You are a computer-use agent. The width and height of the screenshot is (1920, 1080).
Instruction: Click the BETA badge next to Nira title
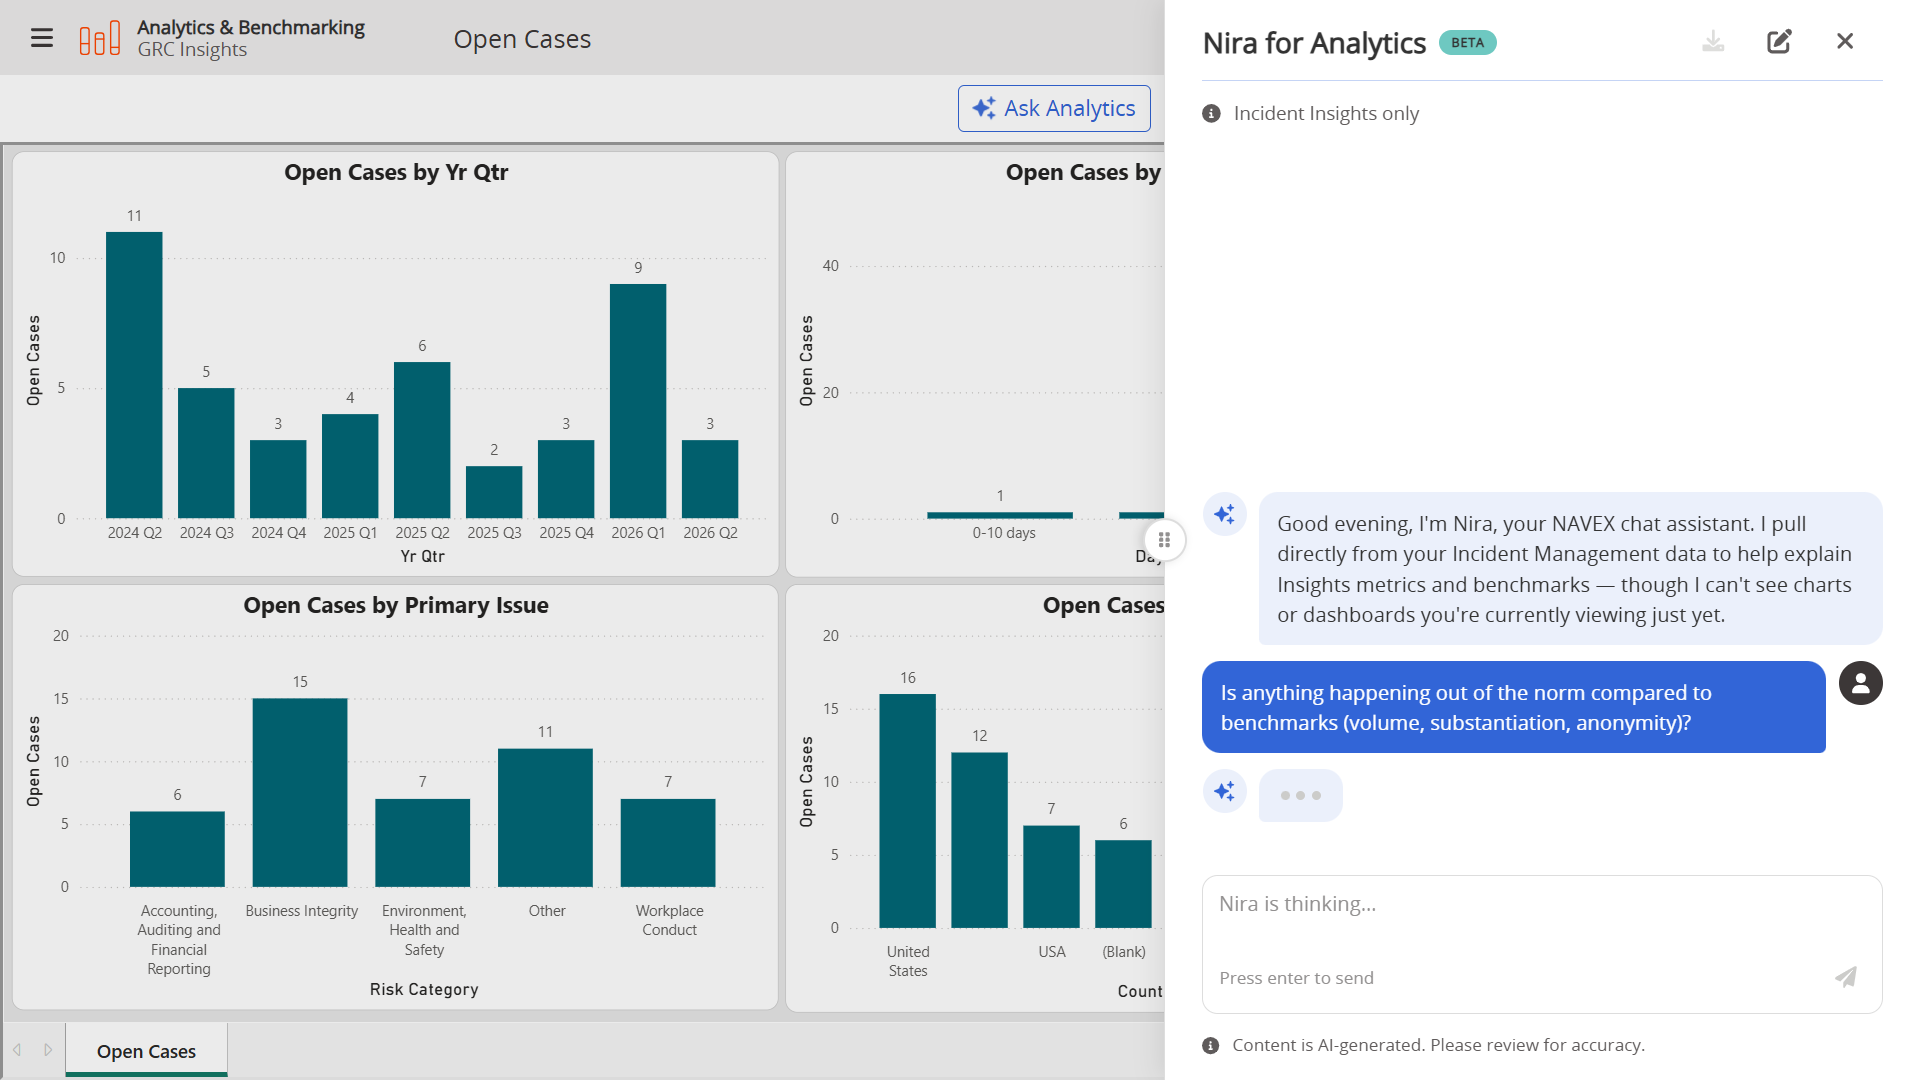1467,43
